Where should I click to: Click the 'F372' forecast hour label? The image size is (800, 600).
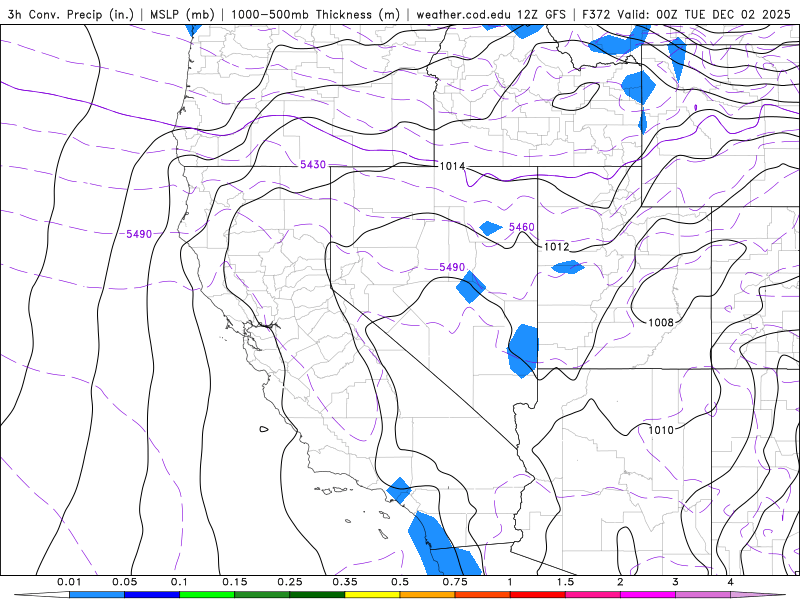tap(596, 14)
